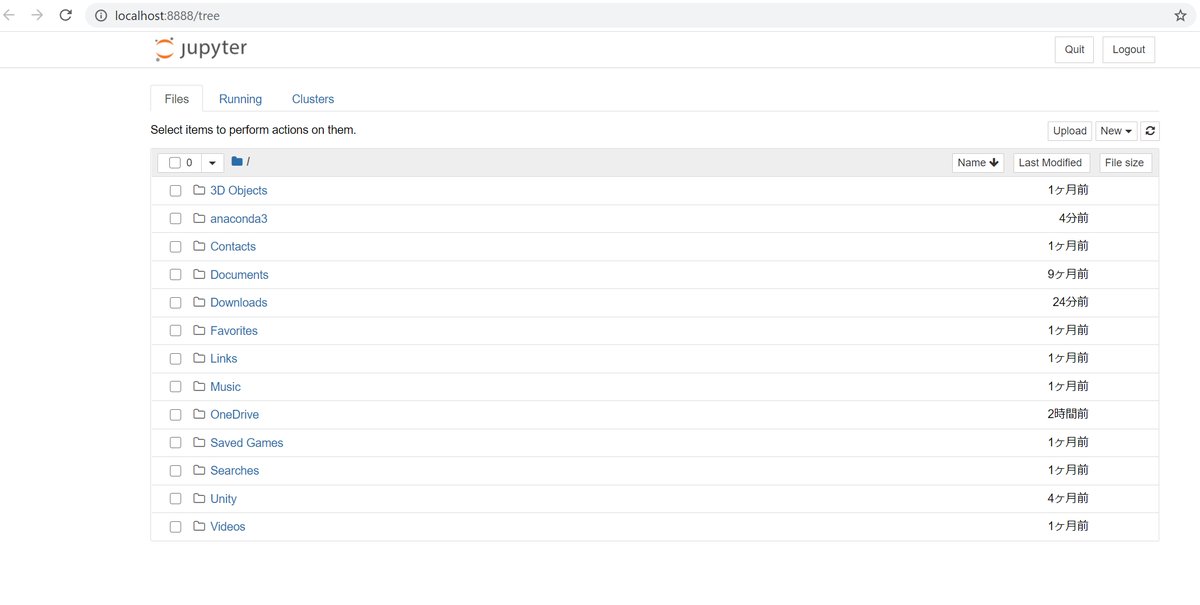Refresh the notebook file list
The width and height of the screenshot is (1200, 605).
(1150, 131)
